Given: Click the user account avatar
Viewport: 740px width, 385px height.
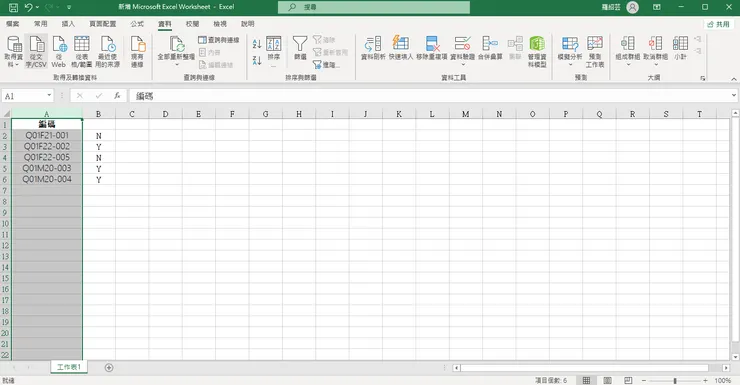Looking at the screenshot, I should (632, 7).
